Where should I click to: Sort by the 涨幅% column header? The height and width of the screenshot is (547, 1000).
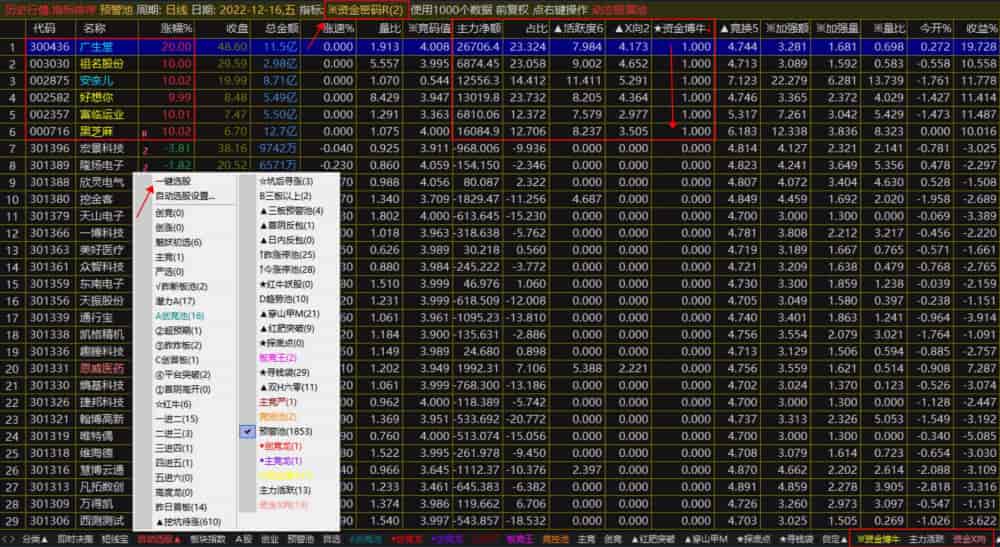(x=175, y=29)
